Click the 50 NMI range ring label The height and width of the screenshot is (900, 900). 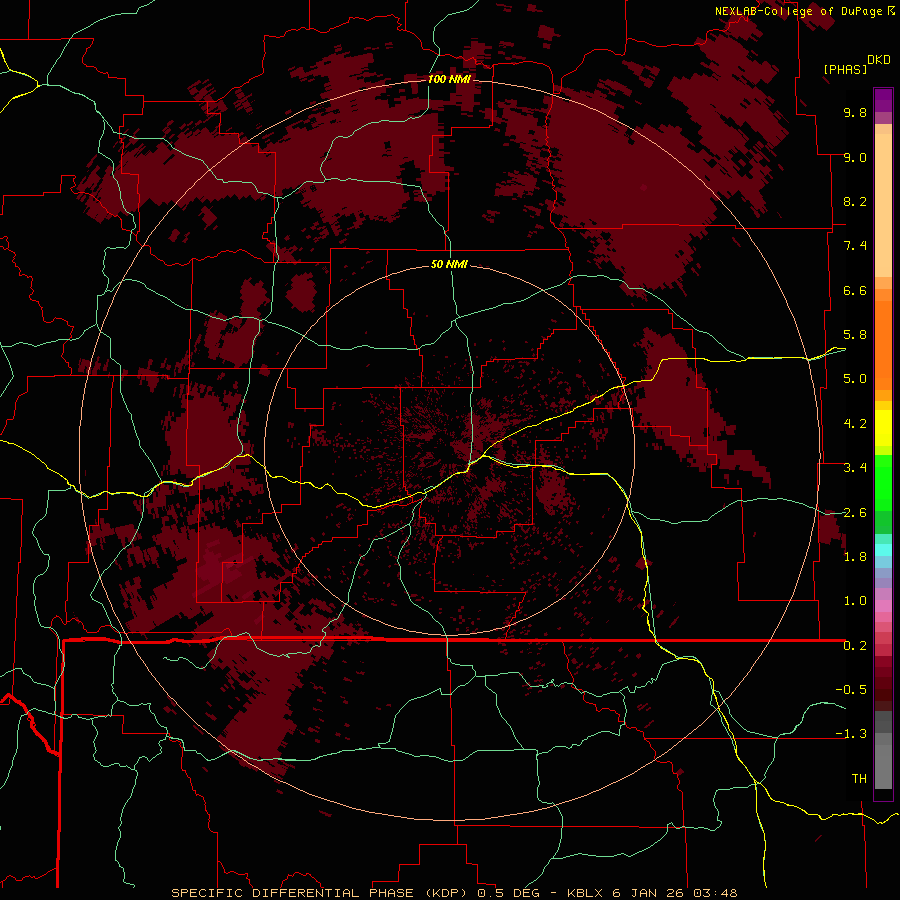(x=449, y=264)
